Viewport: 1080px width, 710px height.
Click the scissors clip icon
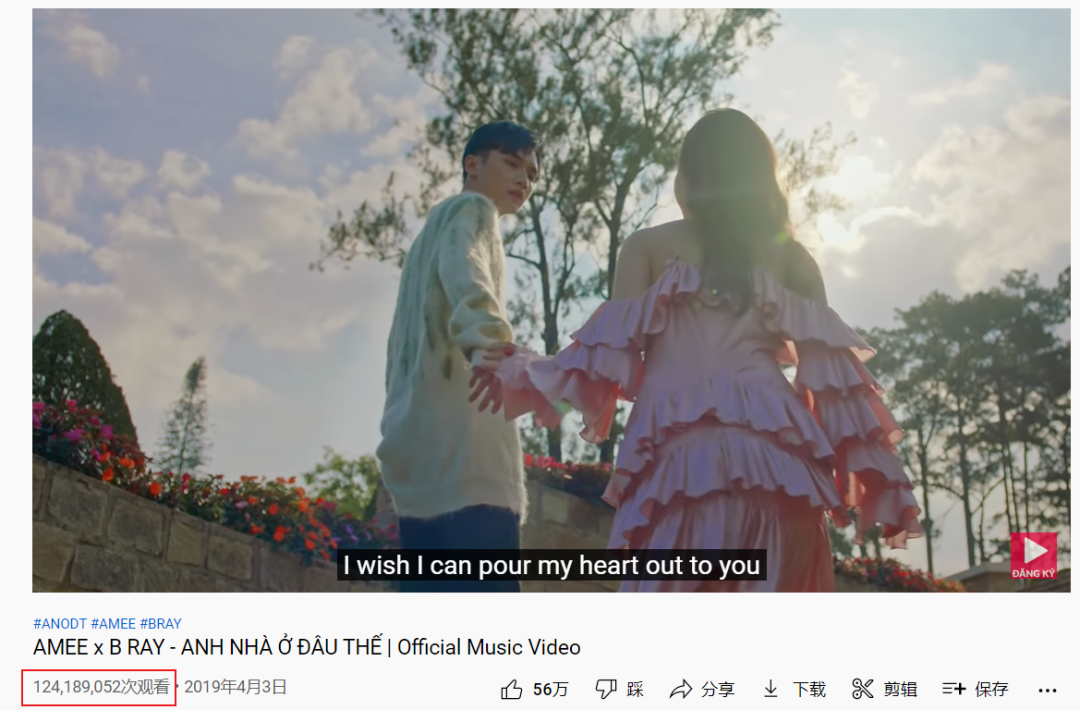click(x=862, y=689)
